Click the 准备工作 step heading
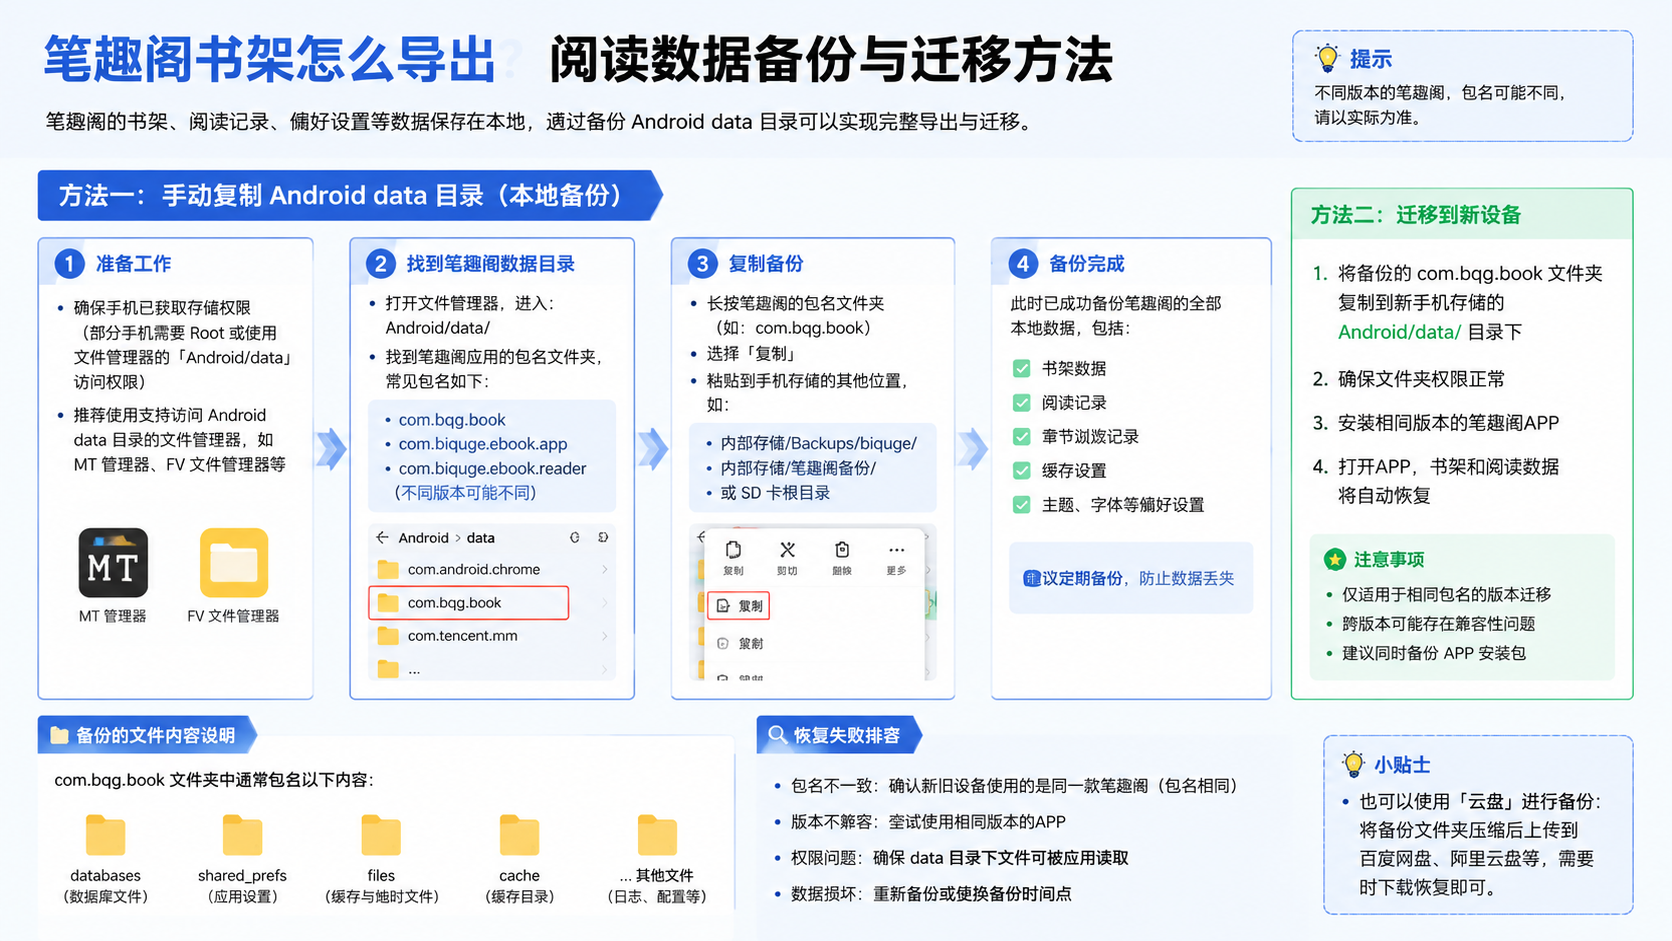 (134, 264)
